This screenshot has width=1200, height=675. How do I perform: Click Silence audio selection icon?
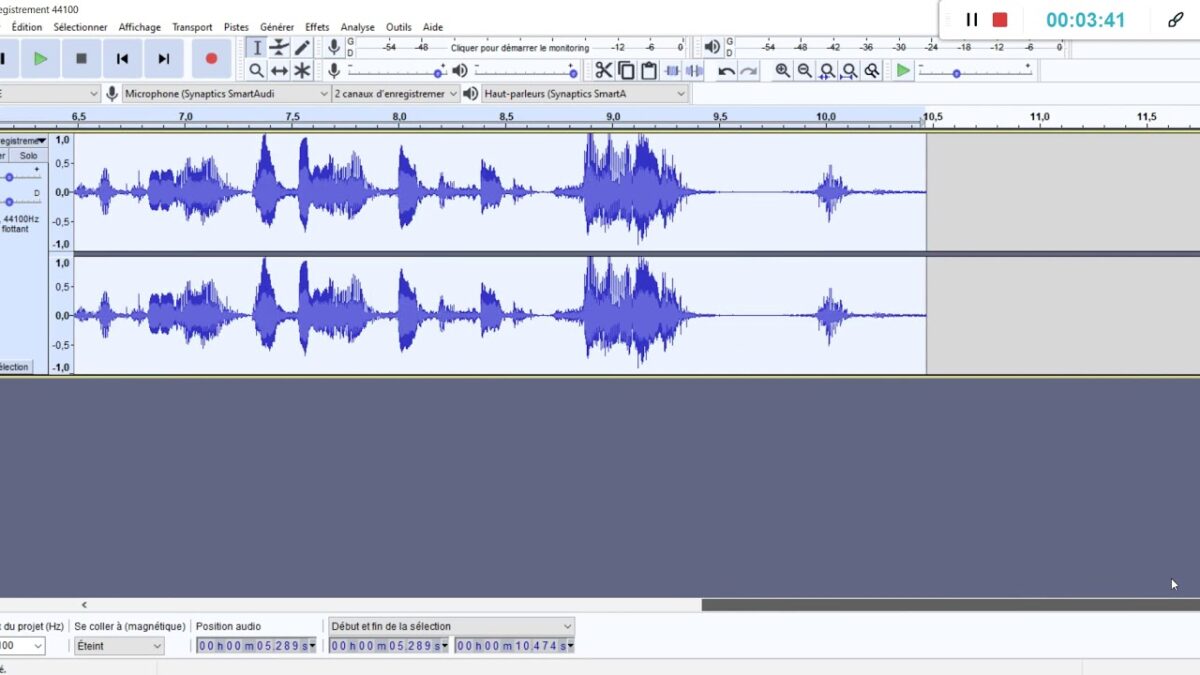[x=694, y=71]
